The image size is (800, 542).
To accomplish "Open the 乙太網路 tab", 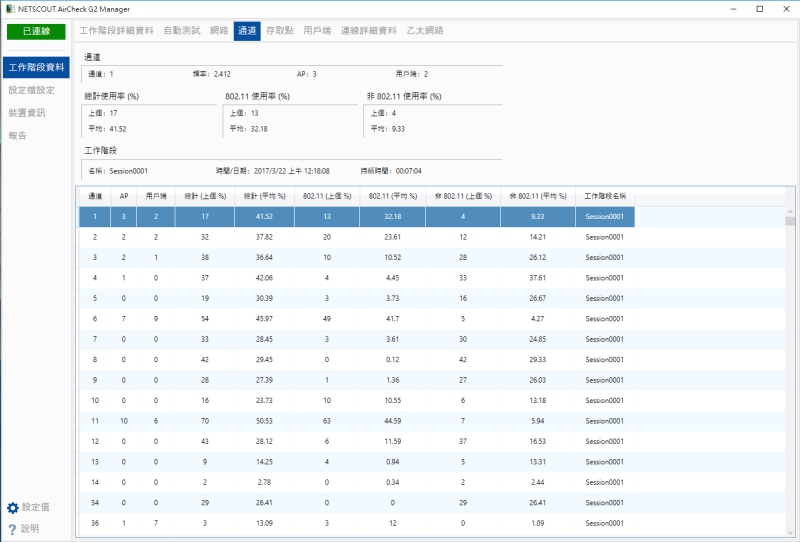I will coord(425,31).
